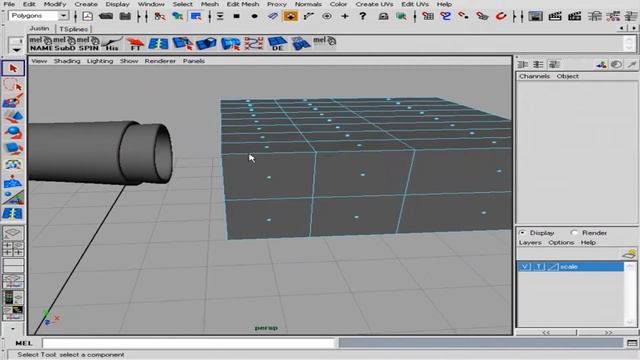Screen dimensions: 640x360
Task: Click the Select by component type icon
Action: 196,16
